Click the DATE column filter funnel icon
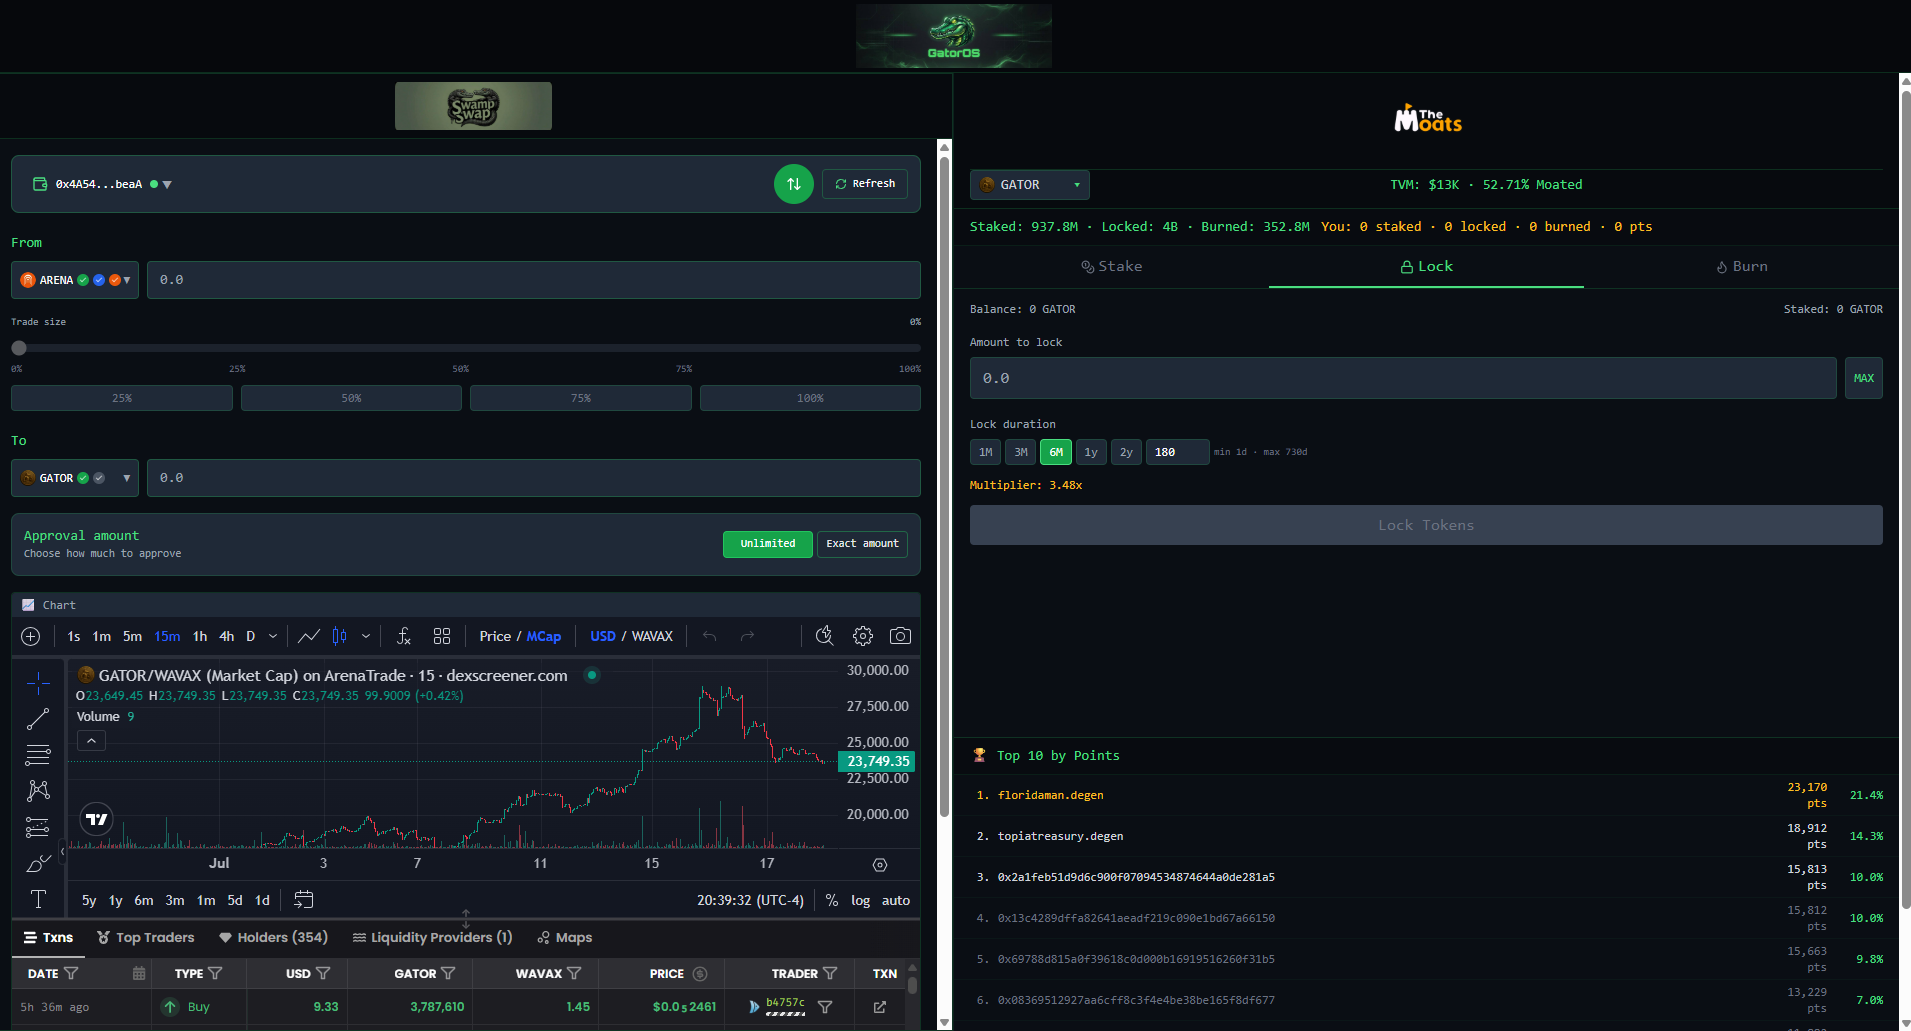 coord(71,973)
